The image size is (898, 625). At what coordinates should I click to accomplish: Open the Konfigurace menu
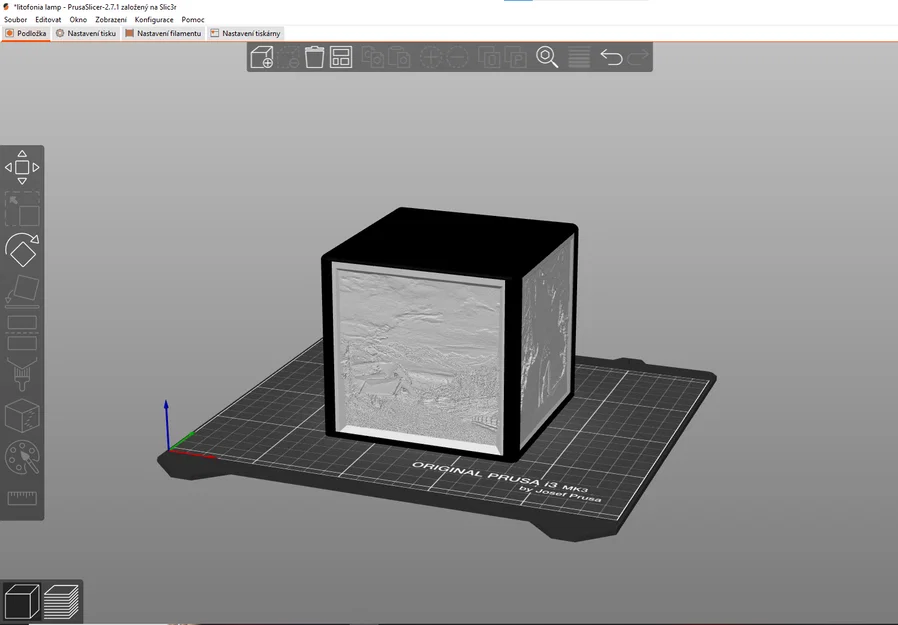pyautogui.click(x=153, y=19)
